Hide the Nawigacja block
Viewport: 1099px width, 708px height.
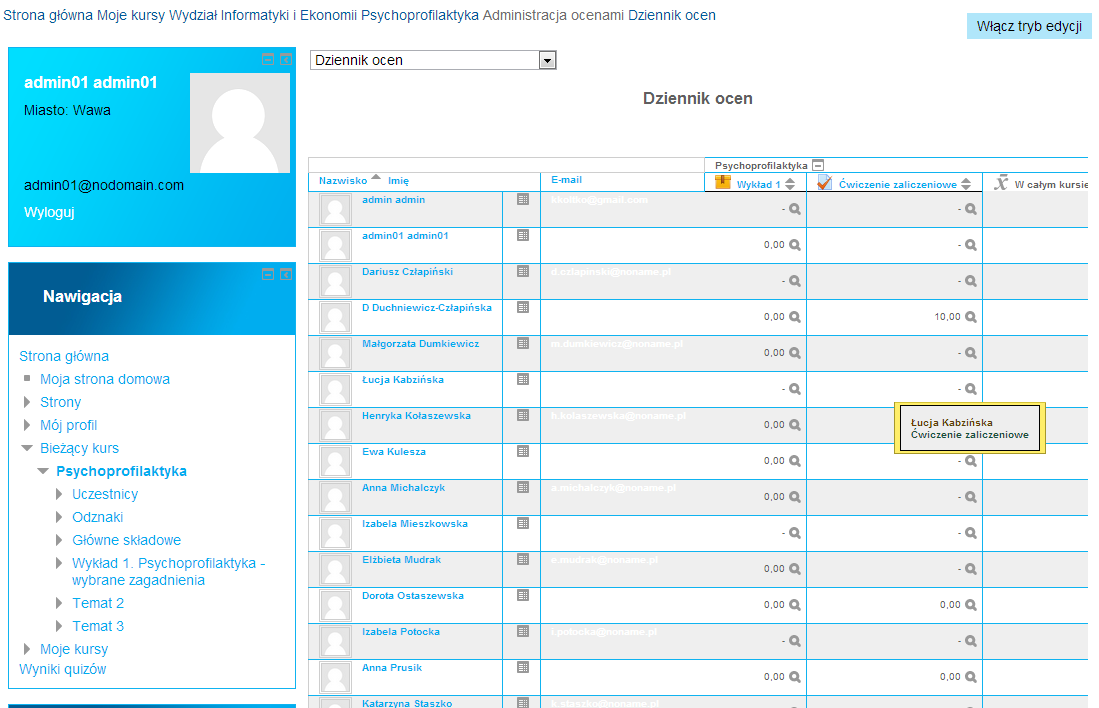[268, 274]
